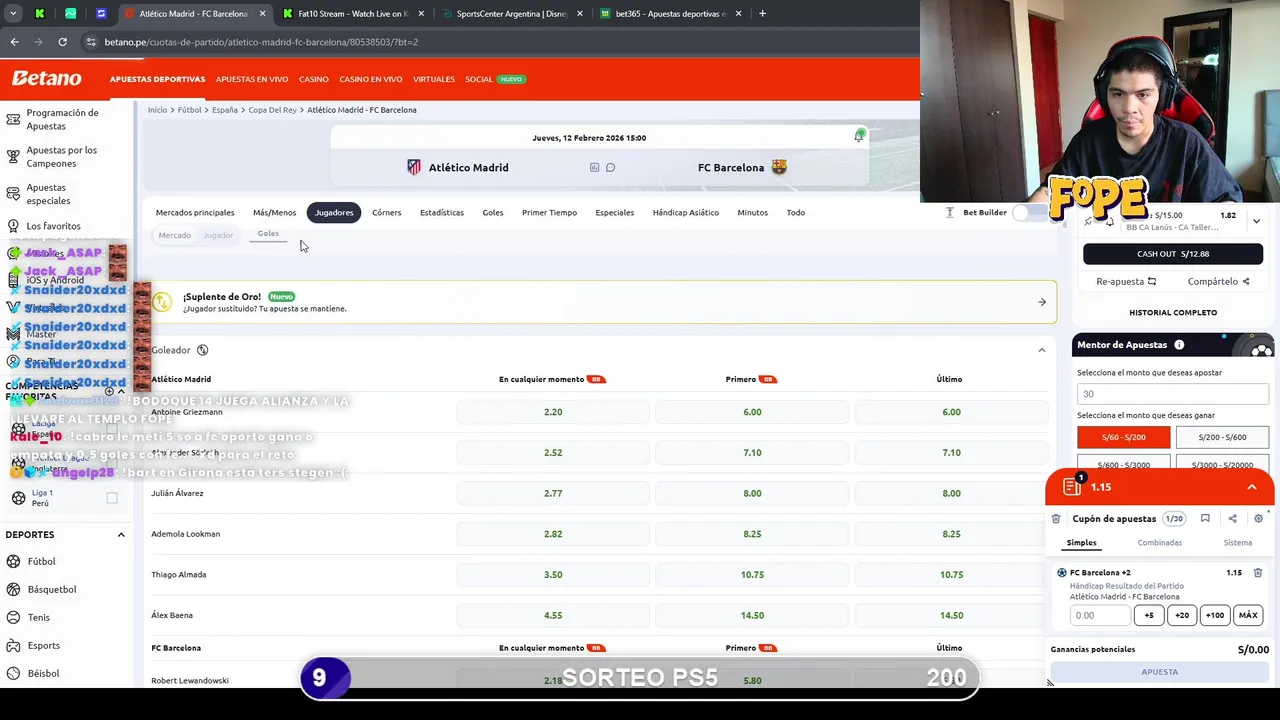Click the Betano logo
The height and width of the screenshot is (720, 1280).
46,78
